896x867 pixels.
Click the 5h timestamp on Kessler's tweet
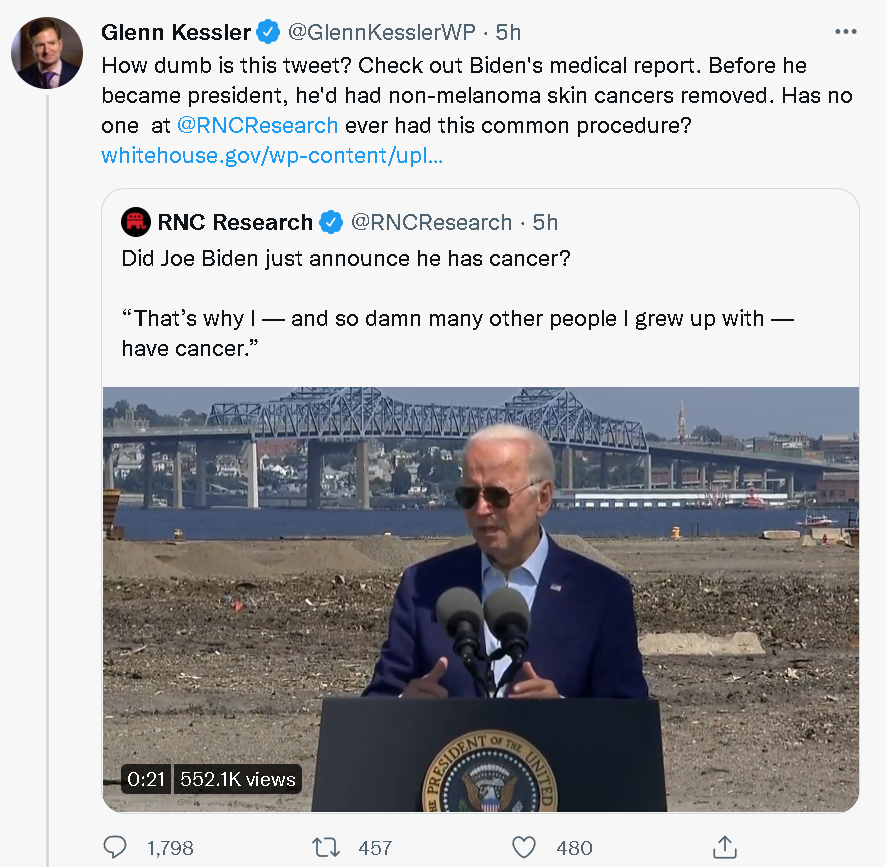point(508,32)
